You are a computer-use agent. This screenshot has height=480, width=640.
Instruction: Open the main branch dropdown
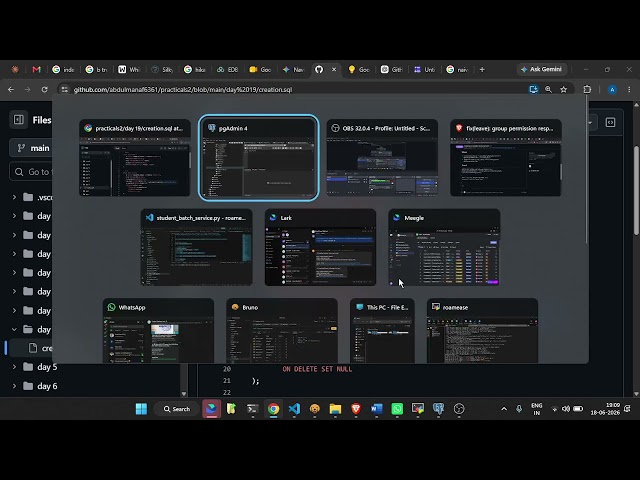(x=32, y=148)
